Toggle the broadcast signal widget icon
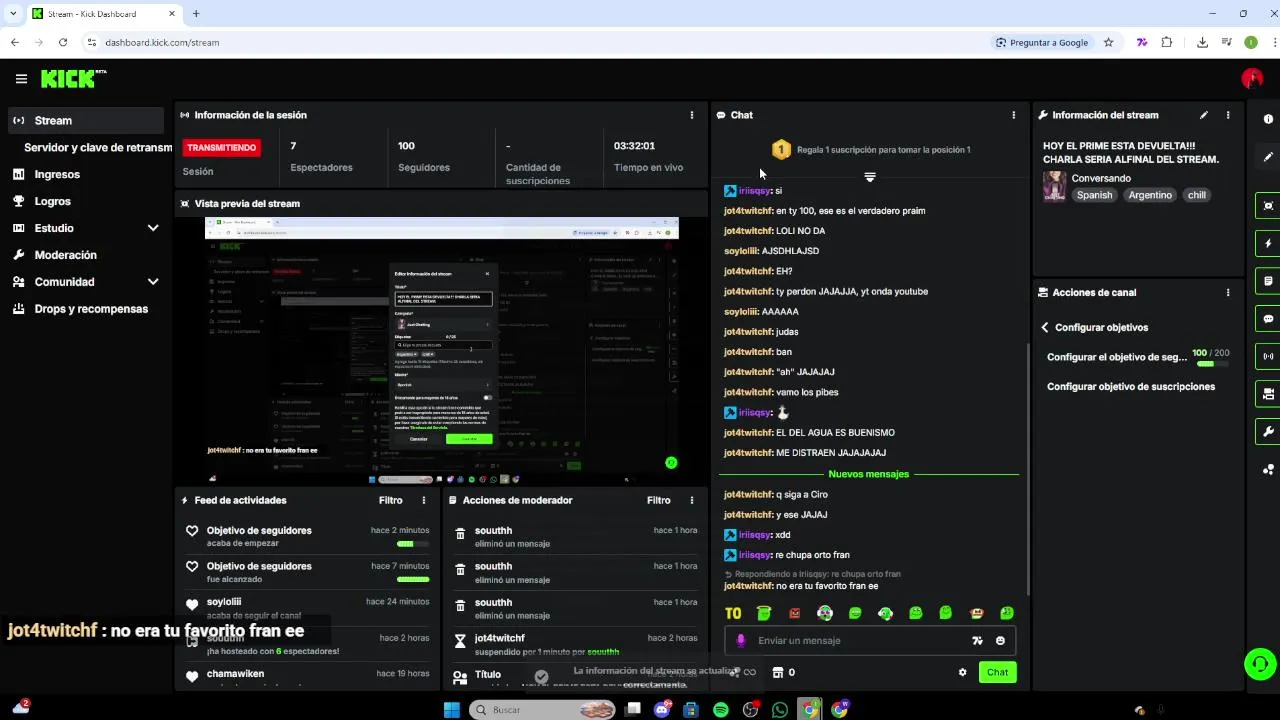 tap(1268, 356)
